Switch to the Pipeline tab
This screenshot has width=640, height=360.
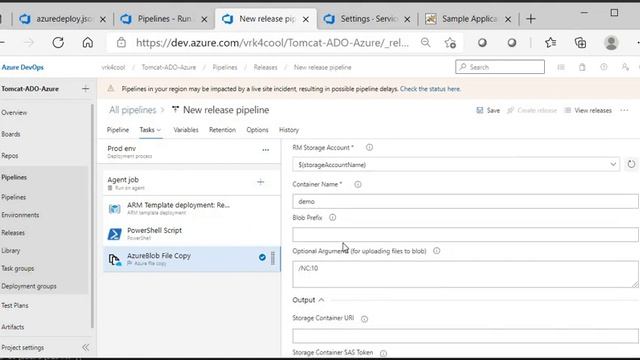coord(118,130)
